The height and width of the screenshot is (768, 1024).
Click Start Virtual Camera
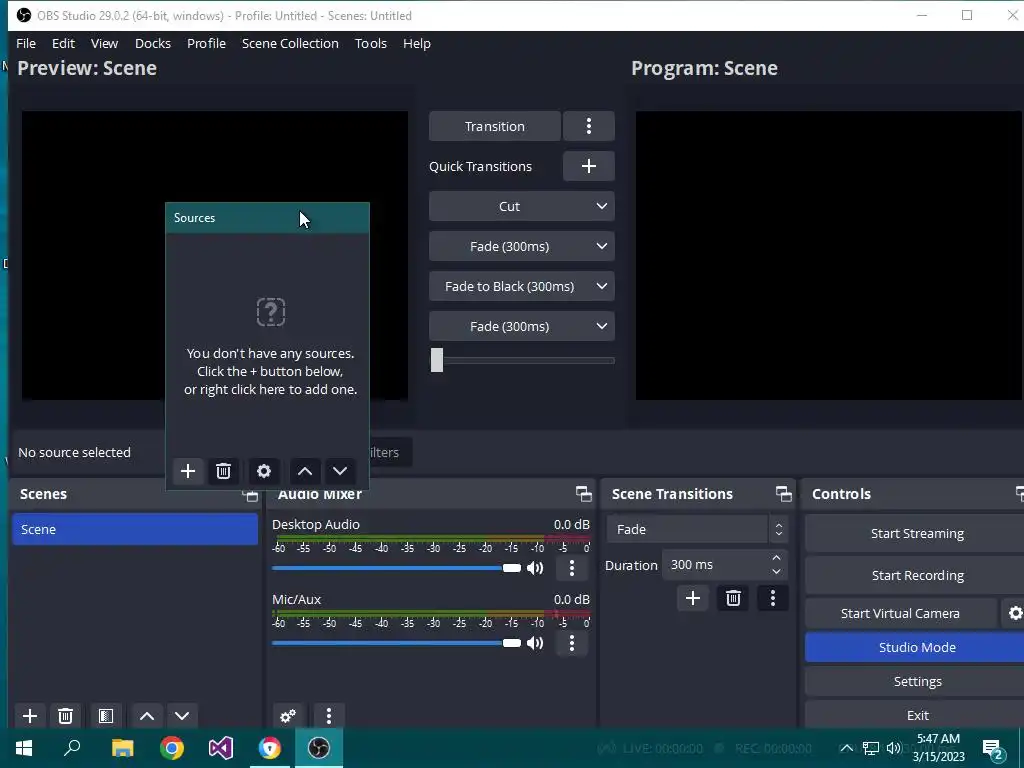[x=901, y=613]
